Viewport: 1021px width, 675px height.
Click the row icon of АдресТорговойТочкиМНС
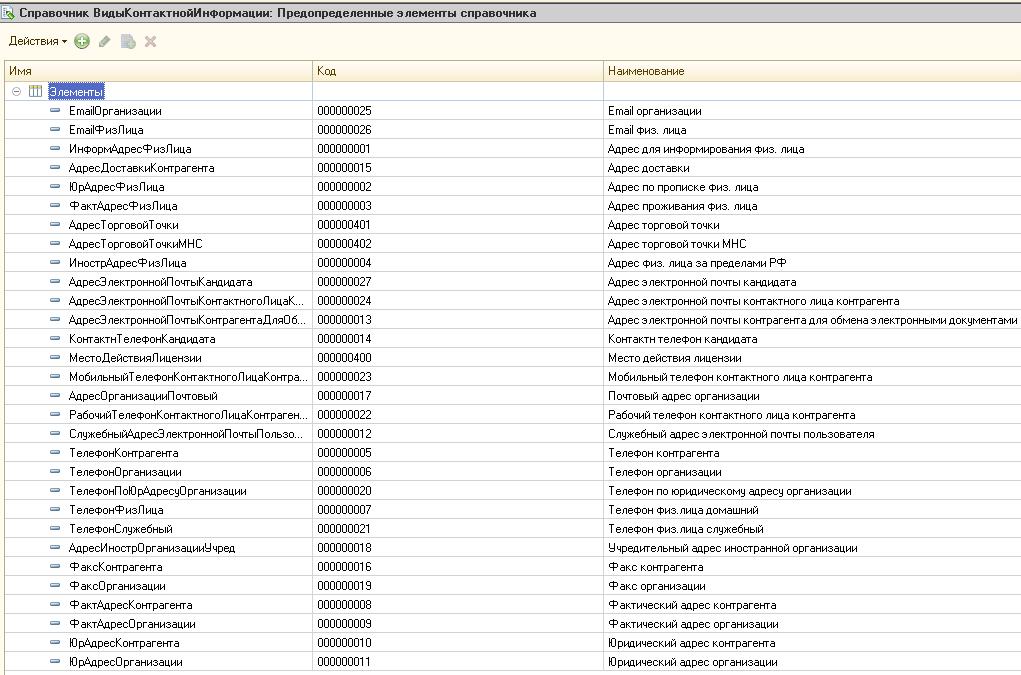(55, 243)
